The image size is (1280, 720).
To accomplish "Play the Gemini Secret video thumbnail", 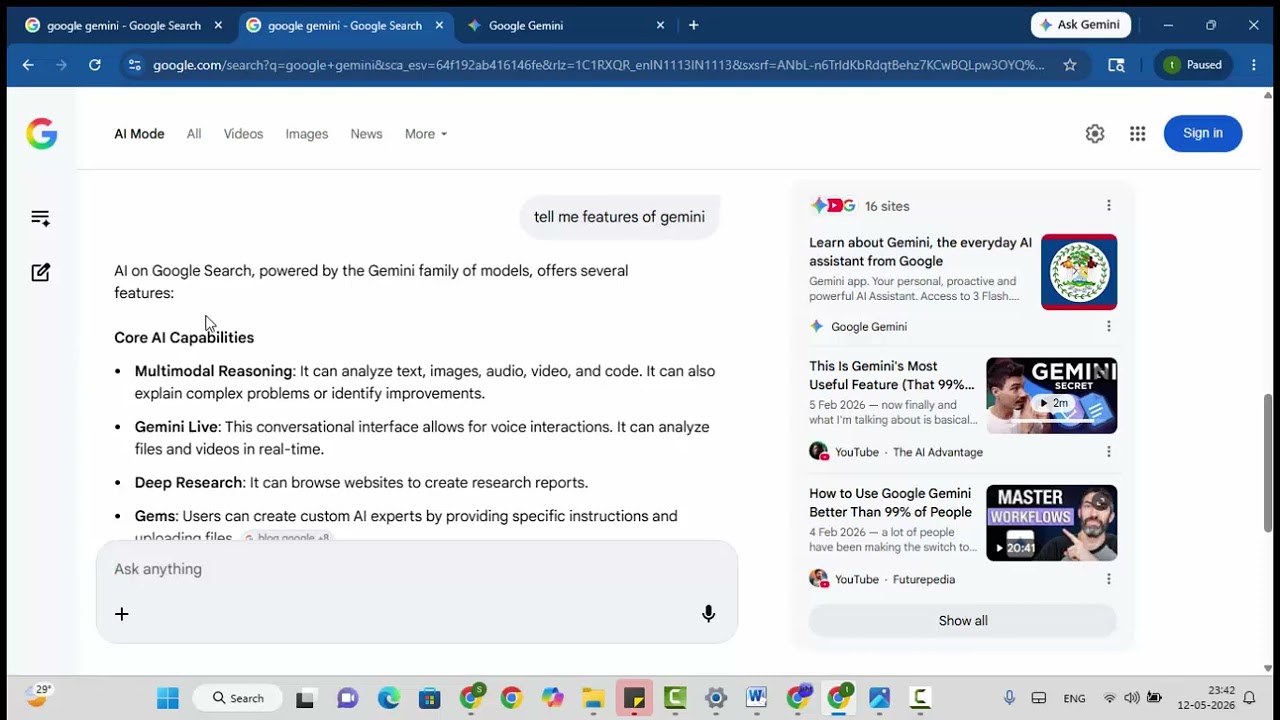I will coord(1052,396).
